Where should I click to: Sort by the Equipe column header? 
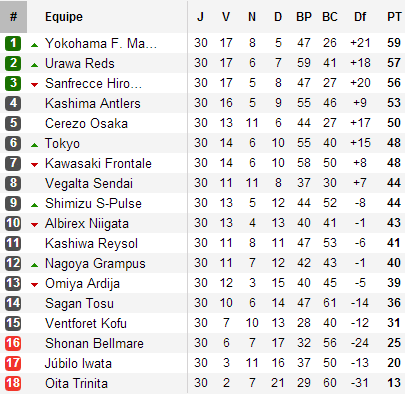click(x=64, y=17)
